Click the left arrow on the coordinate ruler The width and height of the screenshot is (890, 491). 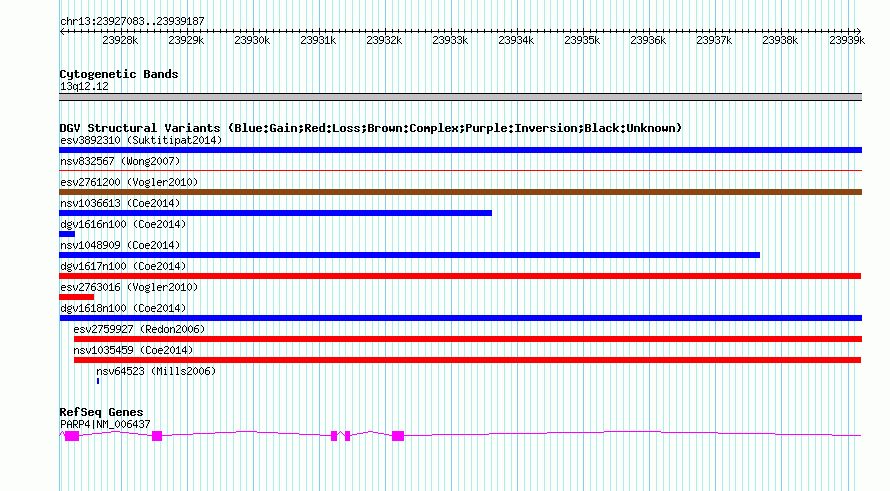coord(62,32)
